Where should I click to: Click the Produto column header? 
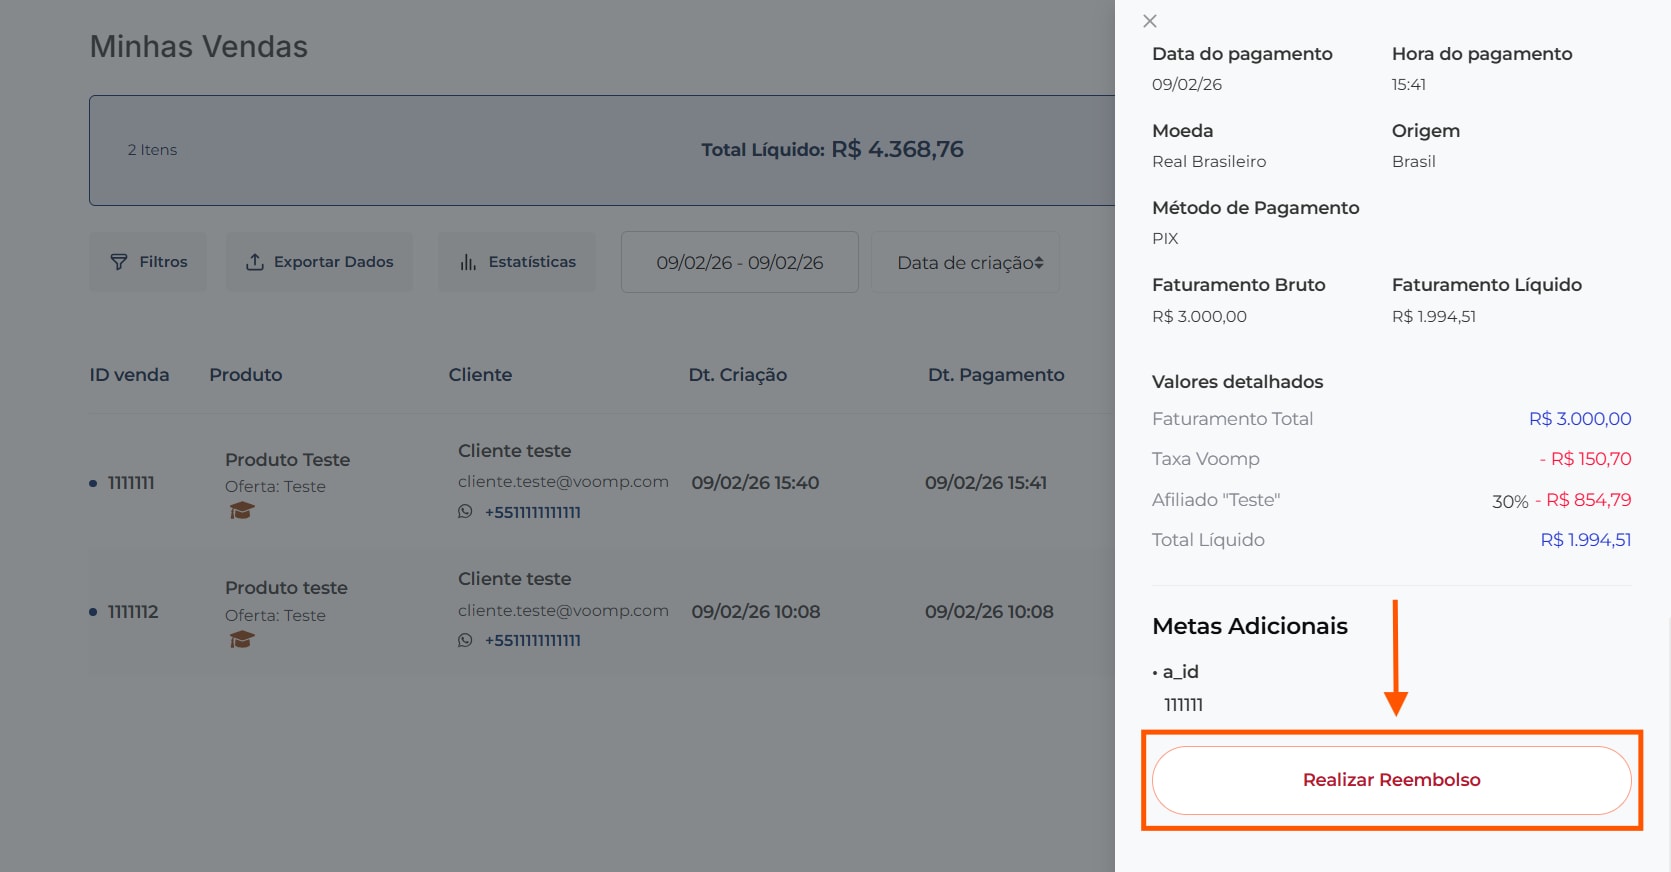pos(245,375)
